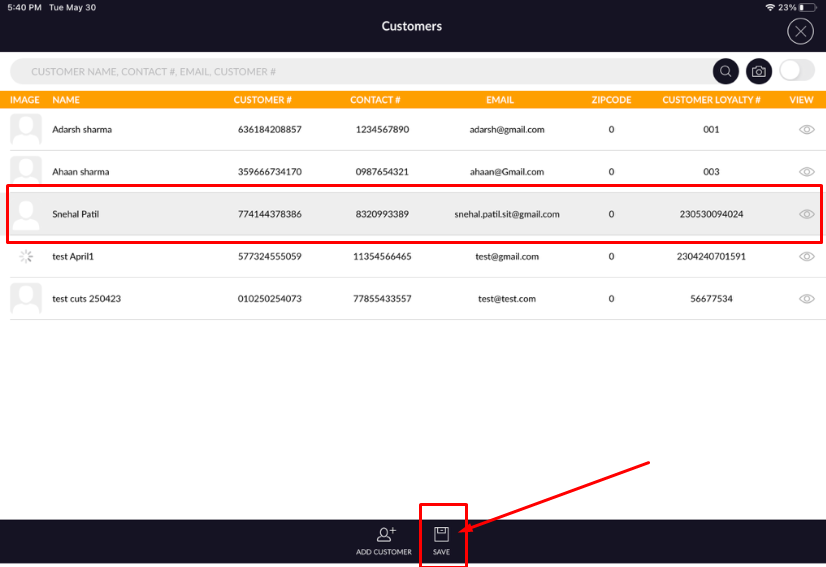Viewport: 826px width, 567px height.
Task: View details for Ahaan sharma
Action: coord(806,172)
